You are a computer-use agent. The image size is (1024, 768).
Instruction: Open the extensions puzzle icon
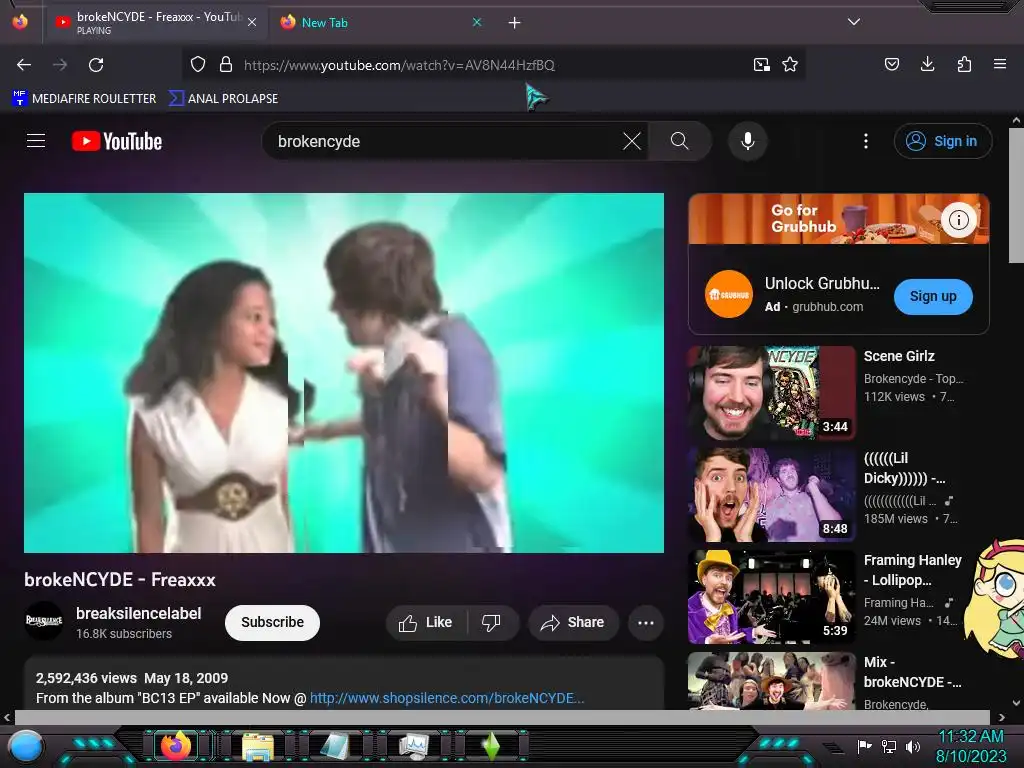[x=964, y=64]
